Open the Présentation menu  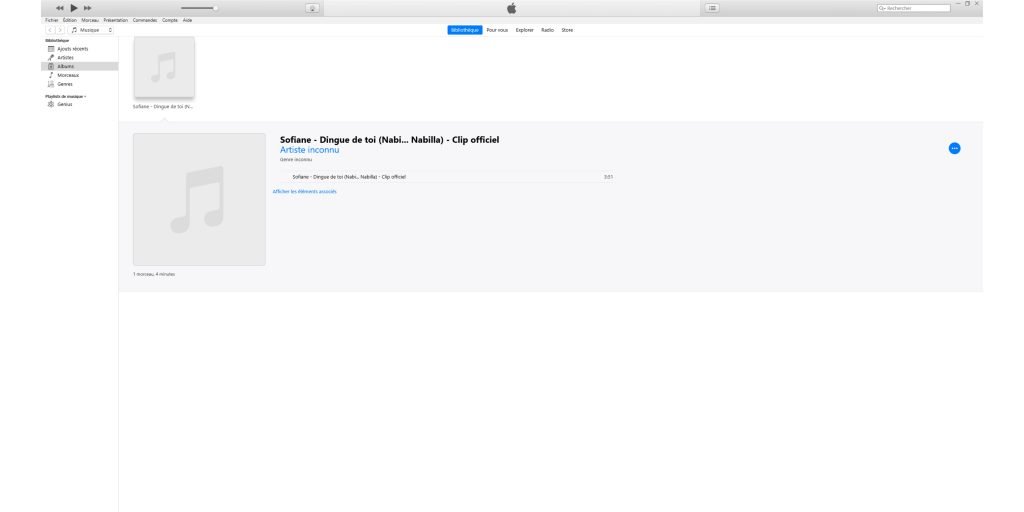116,20
